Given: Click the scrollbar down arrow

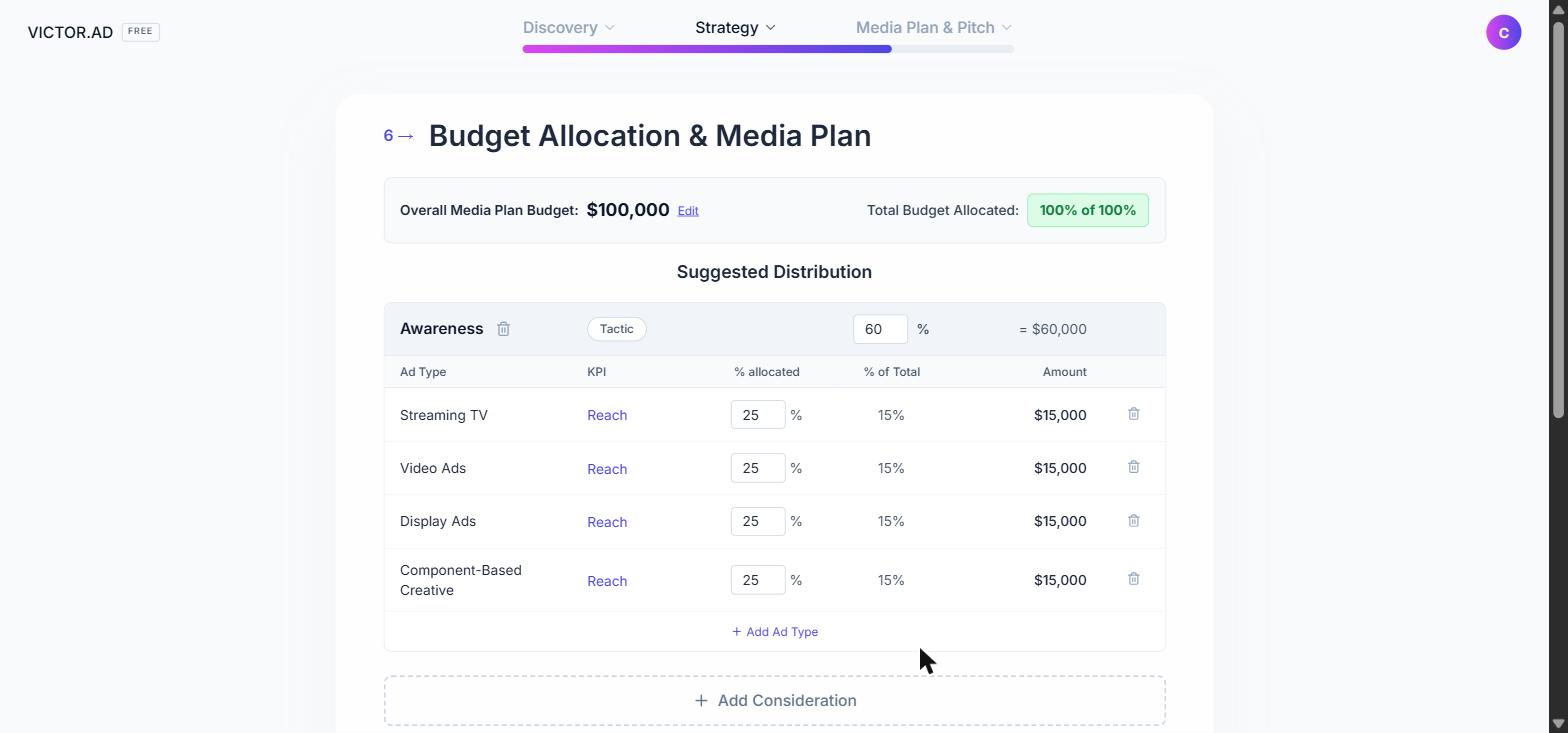Looking at the screenshot, I should (x=1558, y=724).
